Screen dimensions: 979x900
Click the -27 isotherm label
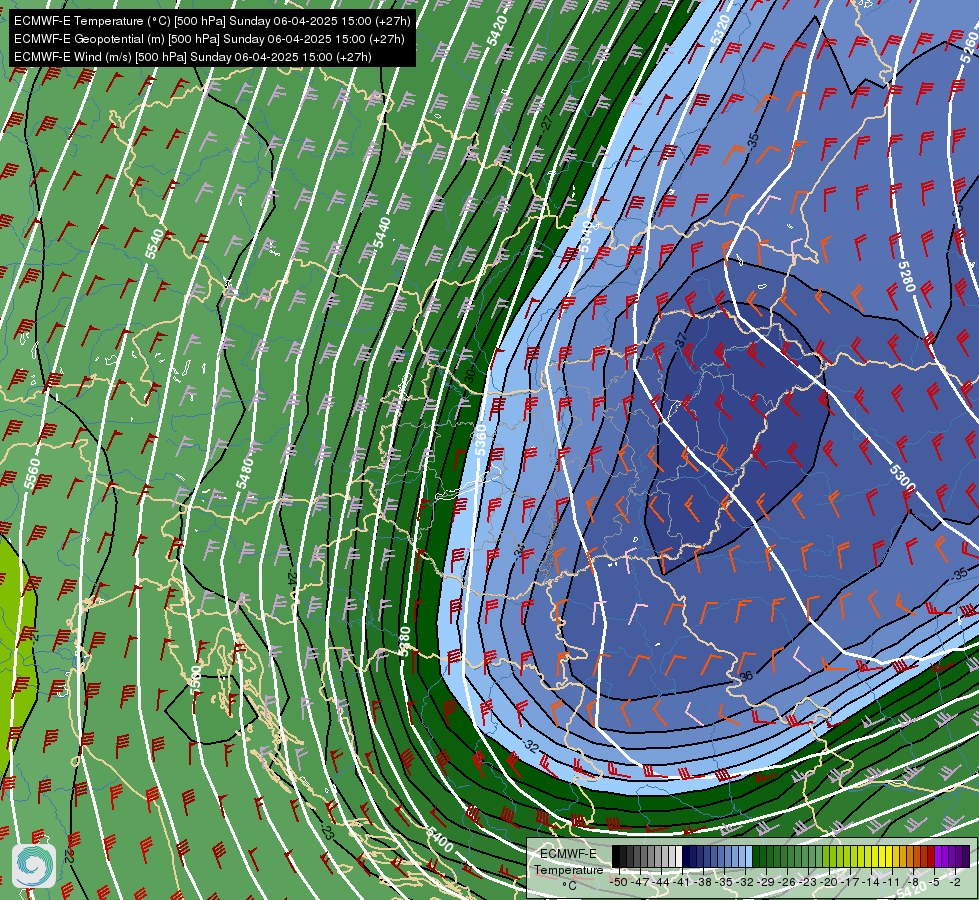[x=547, y=122]
